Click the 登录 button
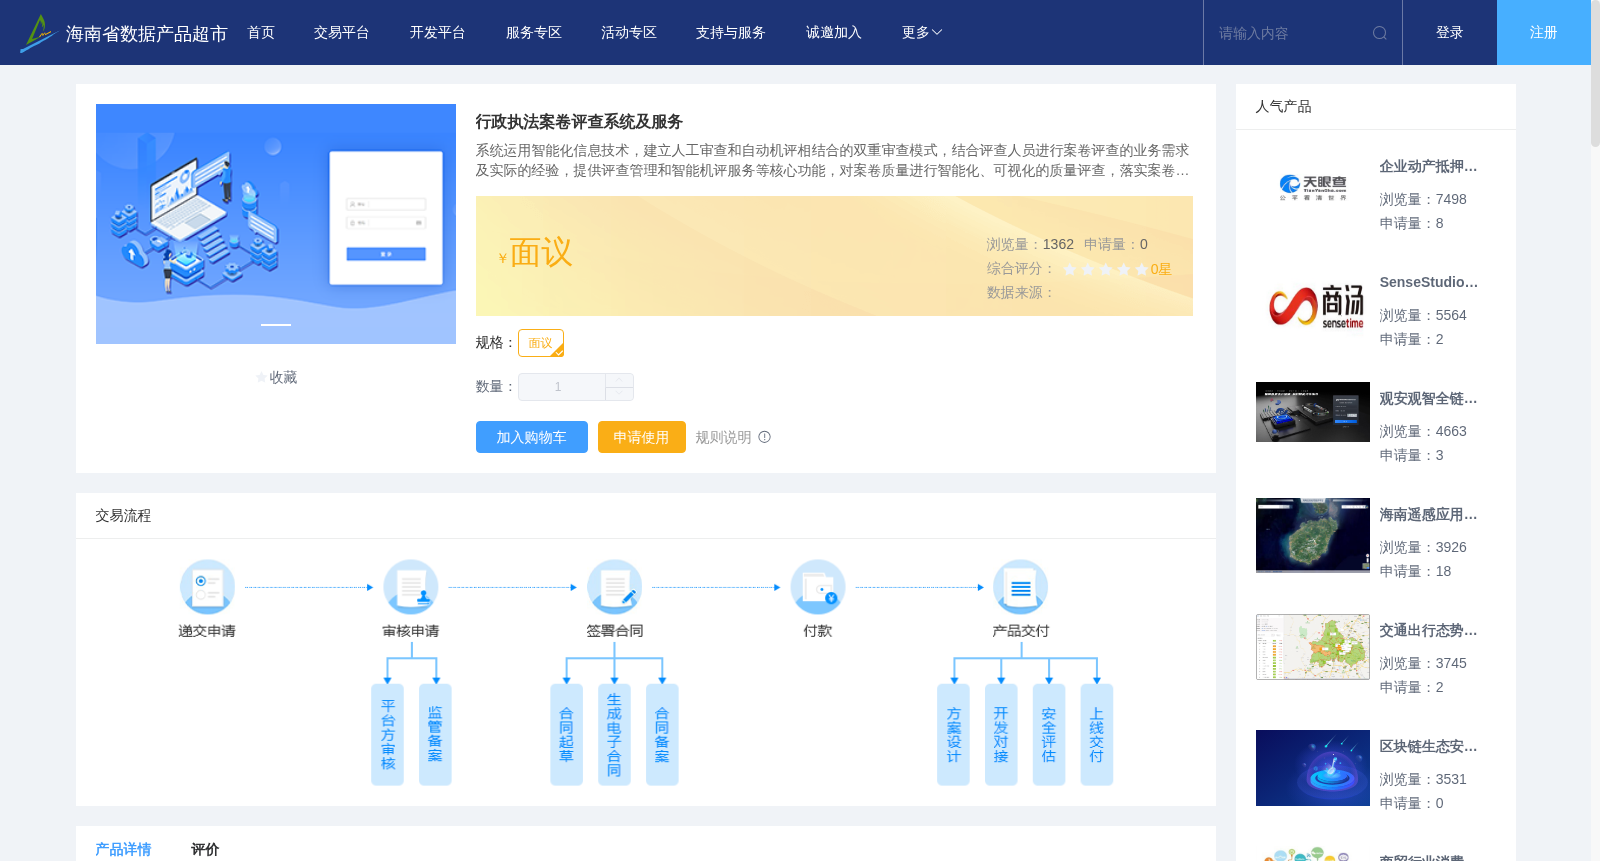 tap(1449, 33)
